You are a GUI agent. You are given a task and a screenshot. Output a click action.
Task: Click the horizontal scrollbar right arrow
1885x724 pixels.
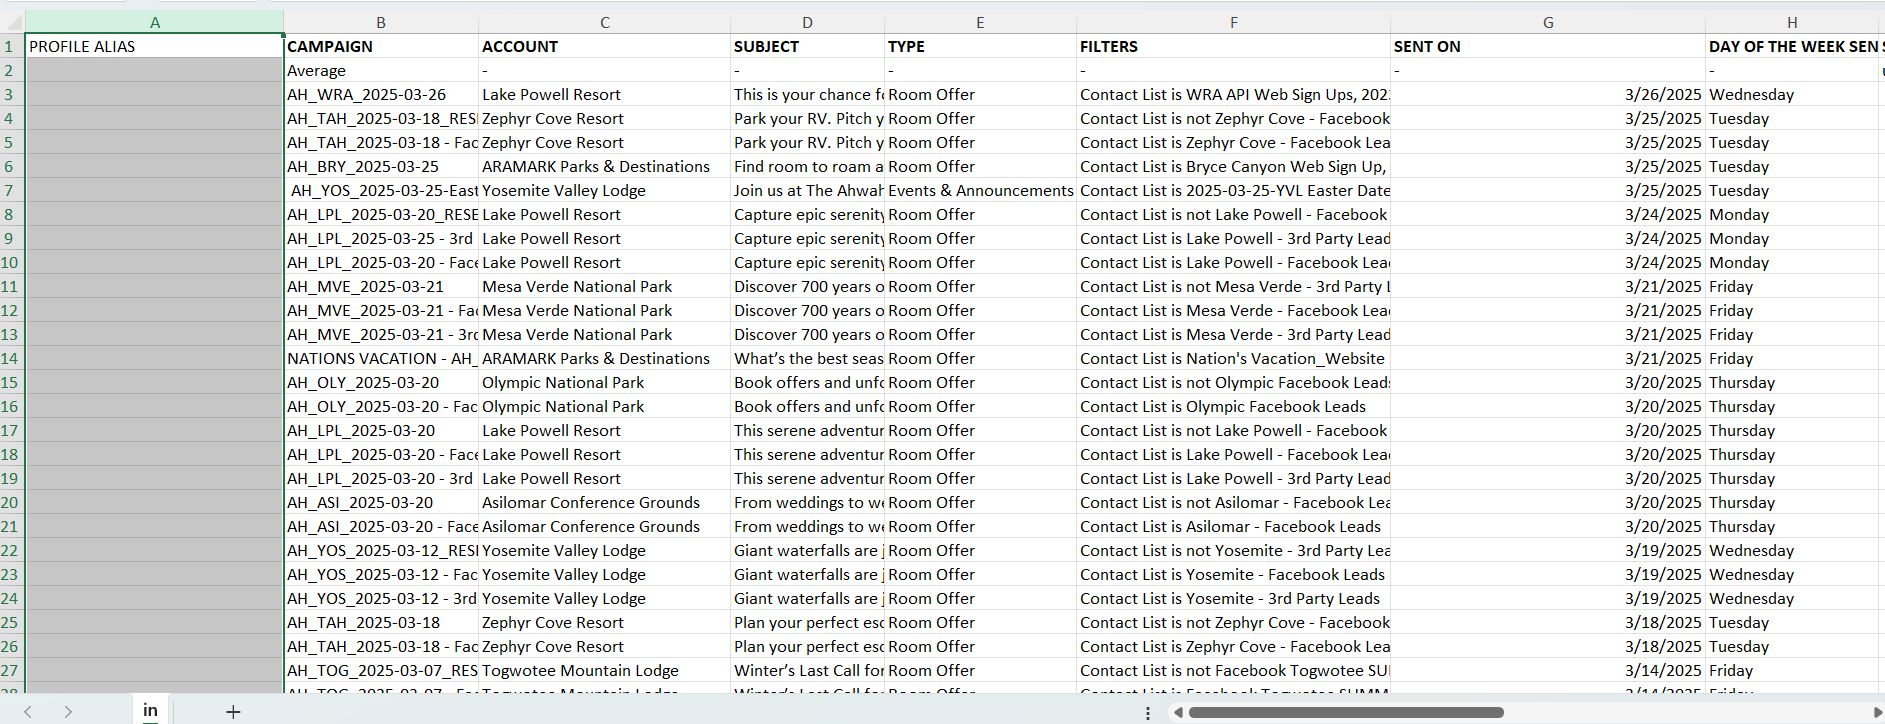1877,713
